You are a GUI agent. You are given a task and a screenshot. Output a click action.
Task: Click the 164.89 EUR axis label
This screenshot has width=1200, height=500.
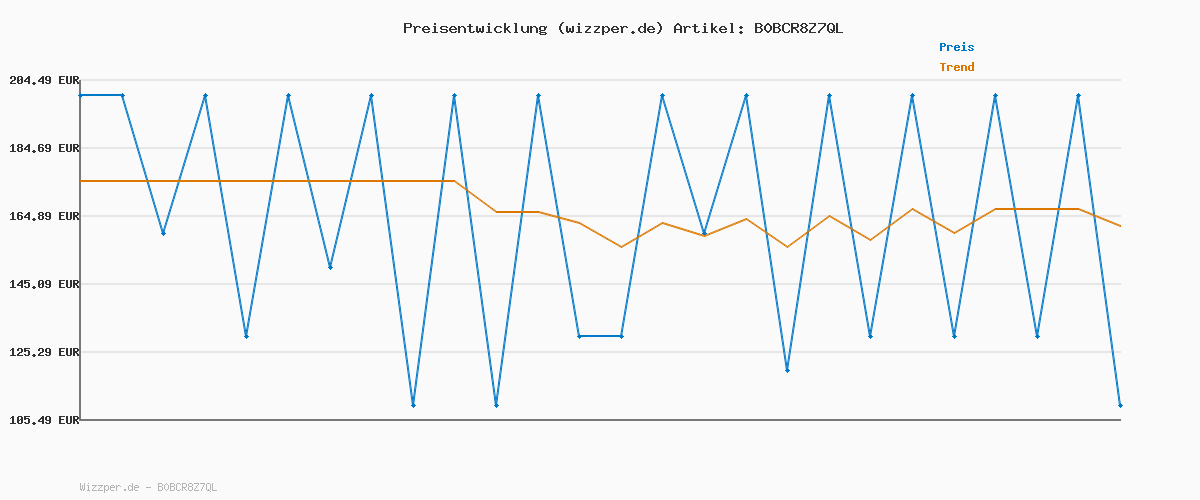click(x=44, y=216)
